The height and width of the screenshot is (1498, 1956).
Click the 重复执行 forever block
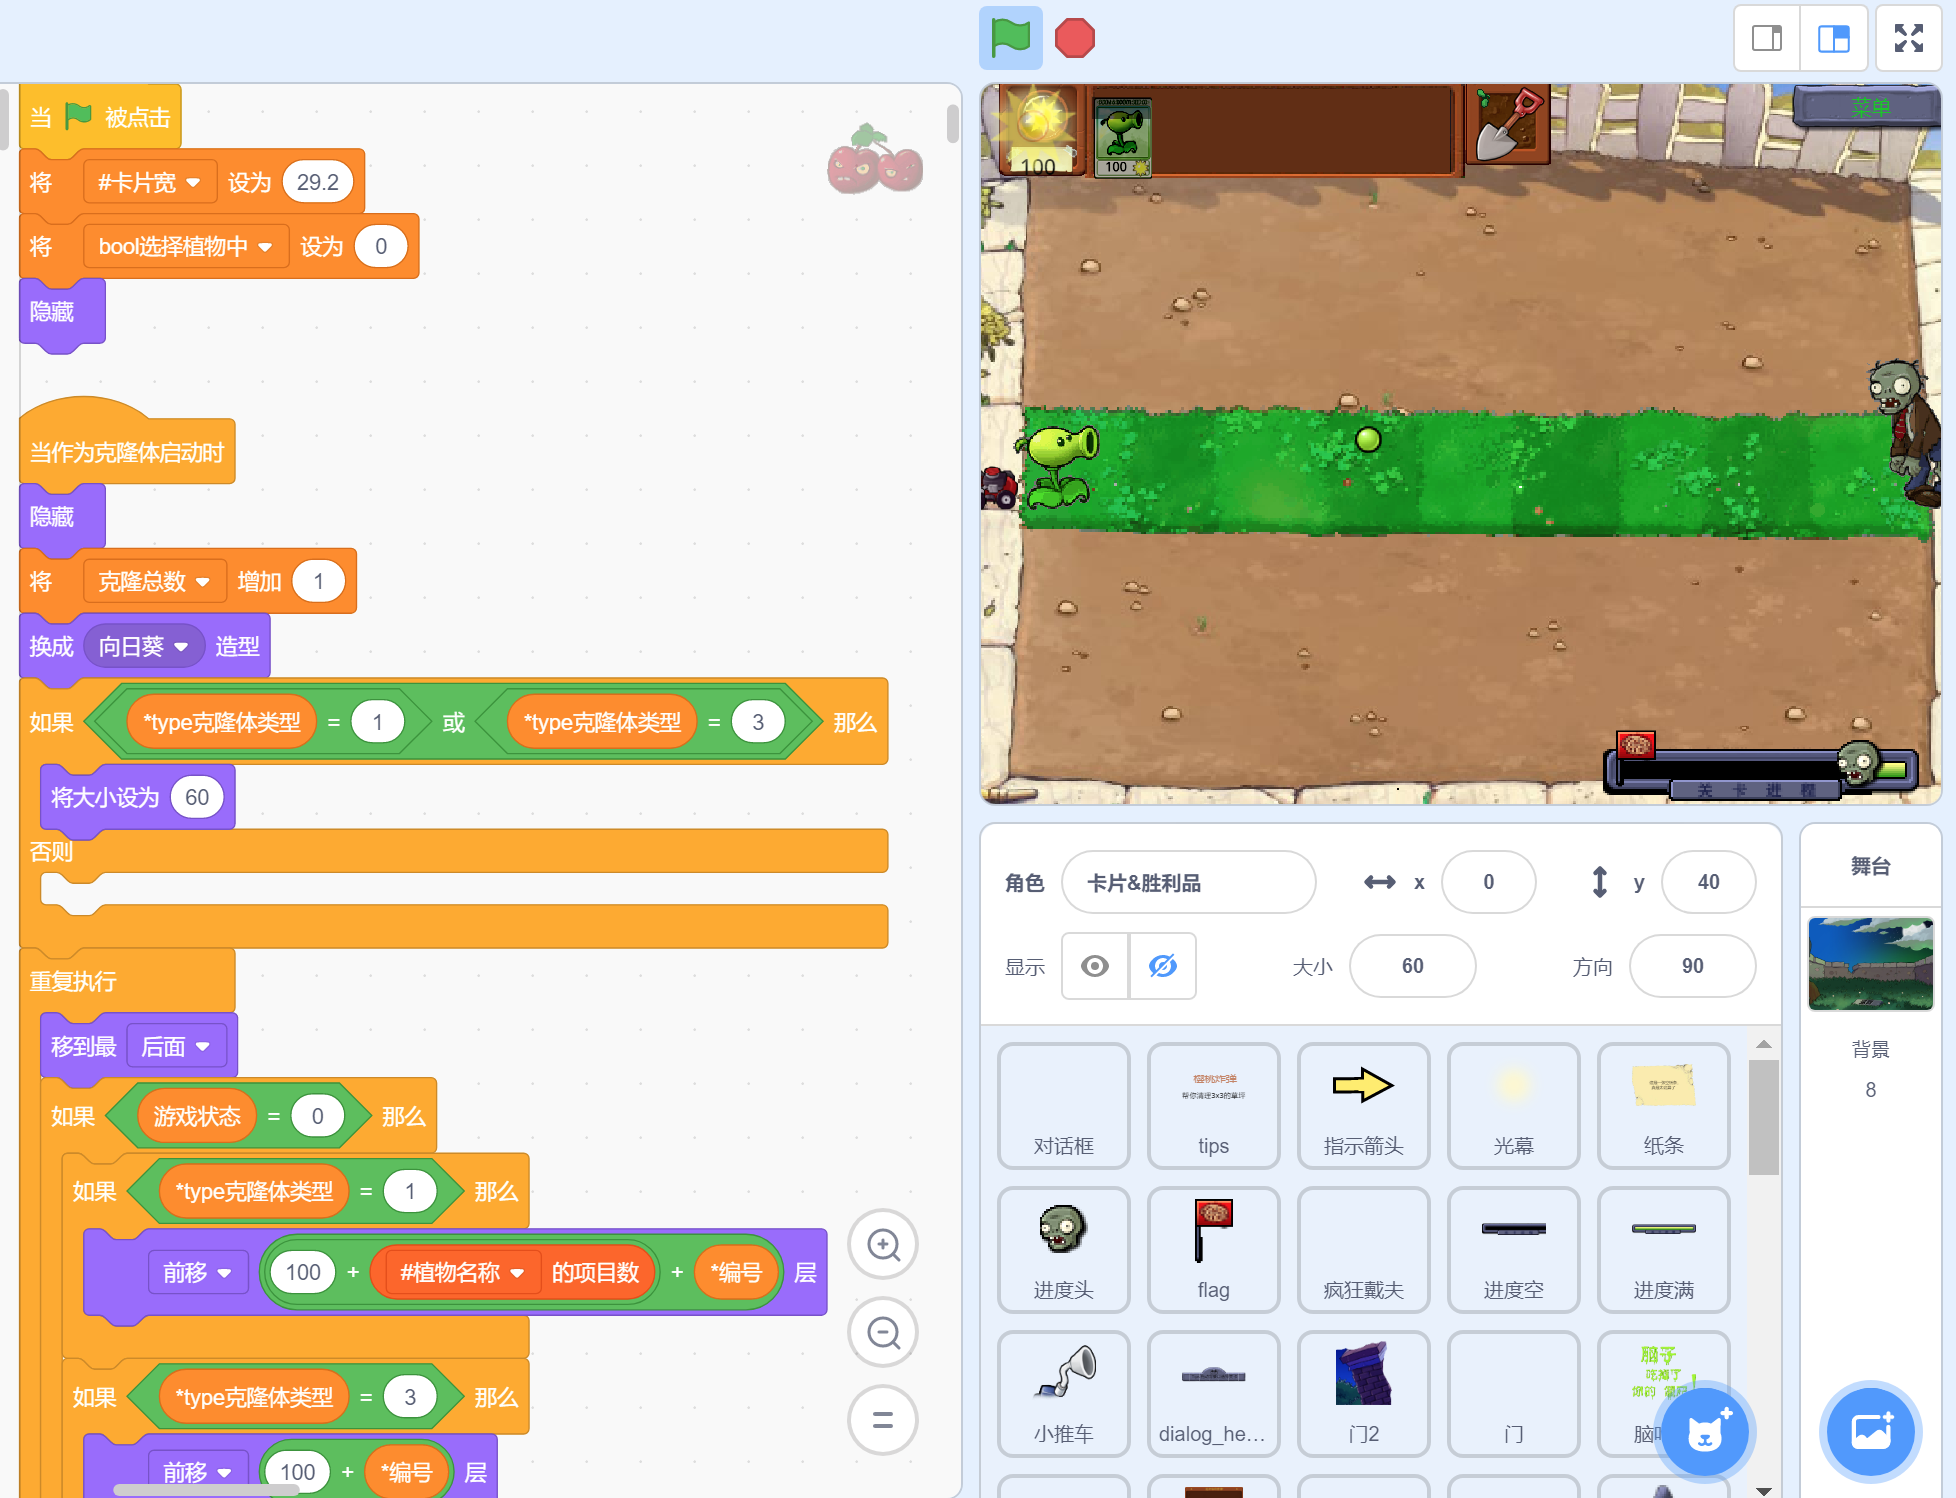pos(127,981)
